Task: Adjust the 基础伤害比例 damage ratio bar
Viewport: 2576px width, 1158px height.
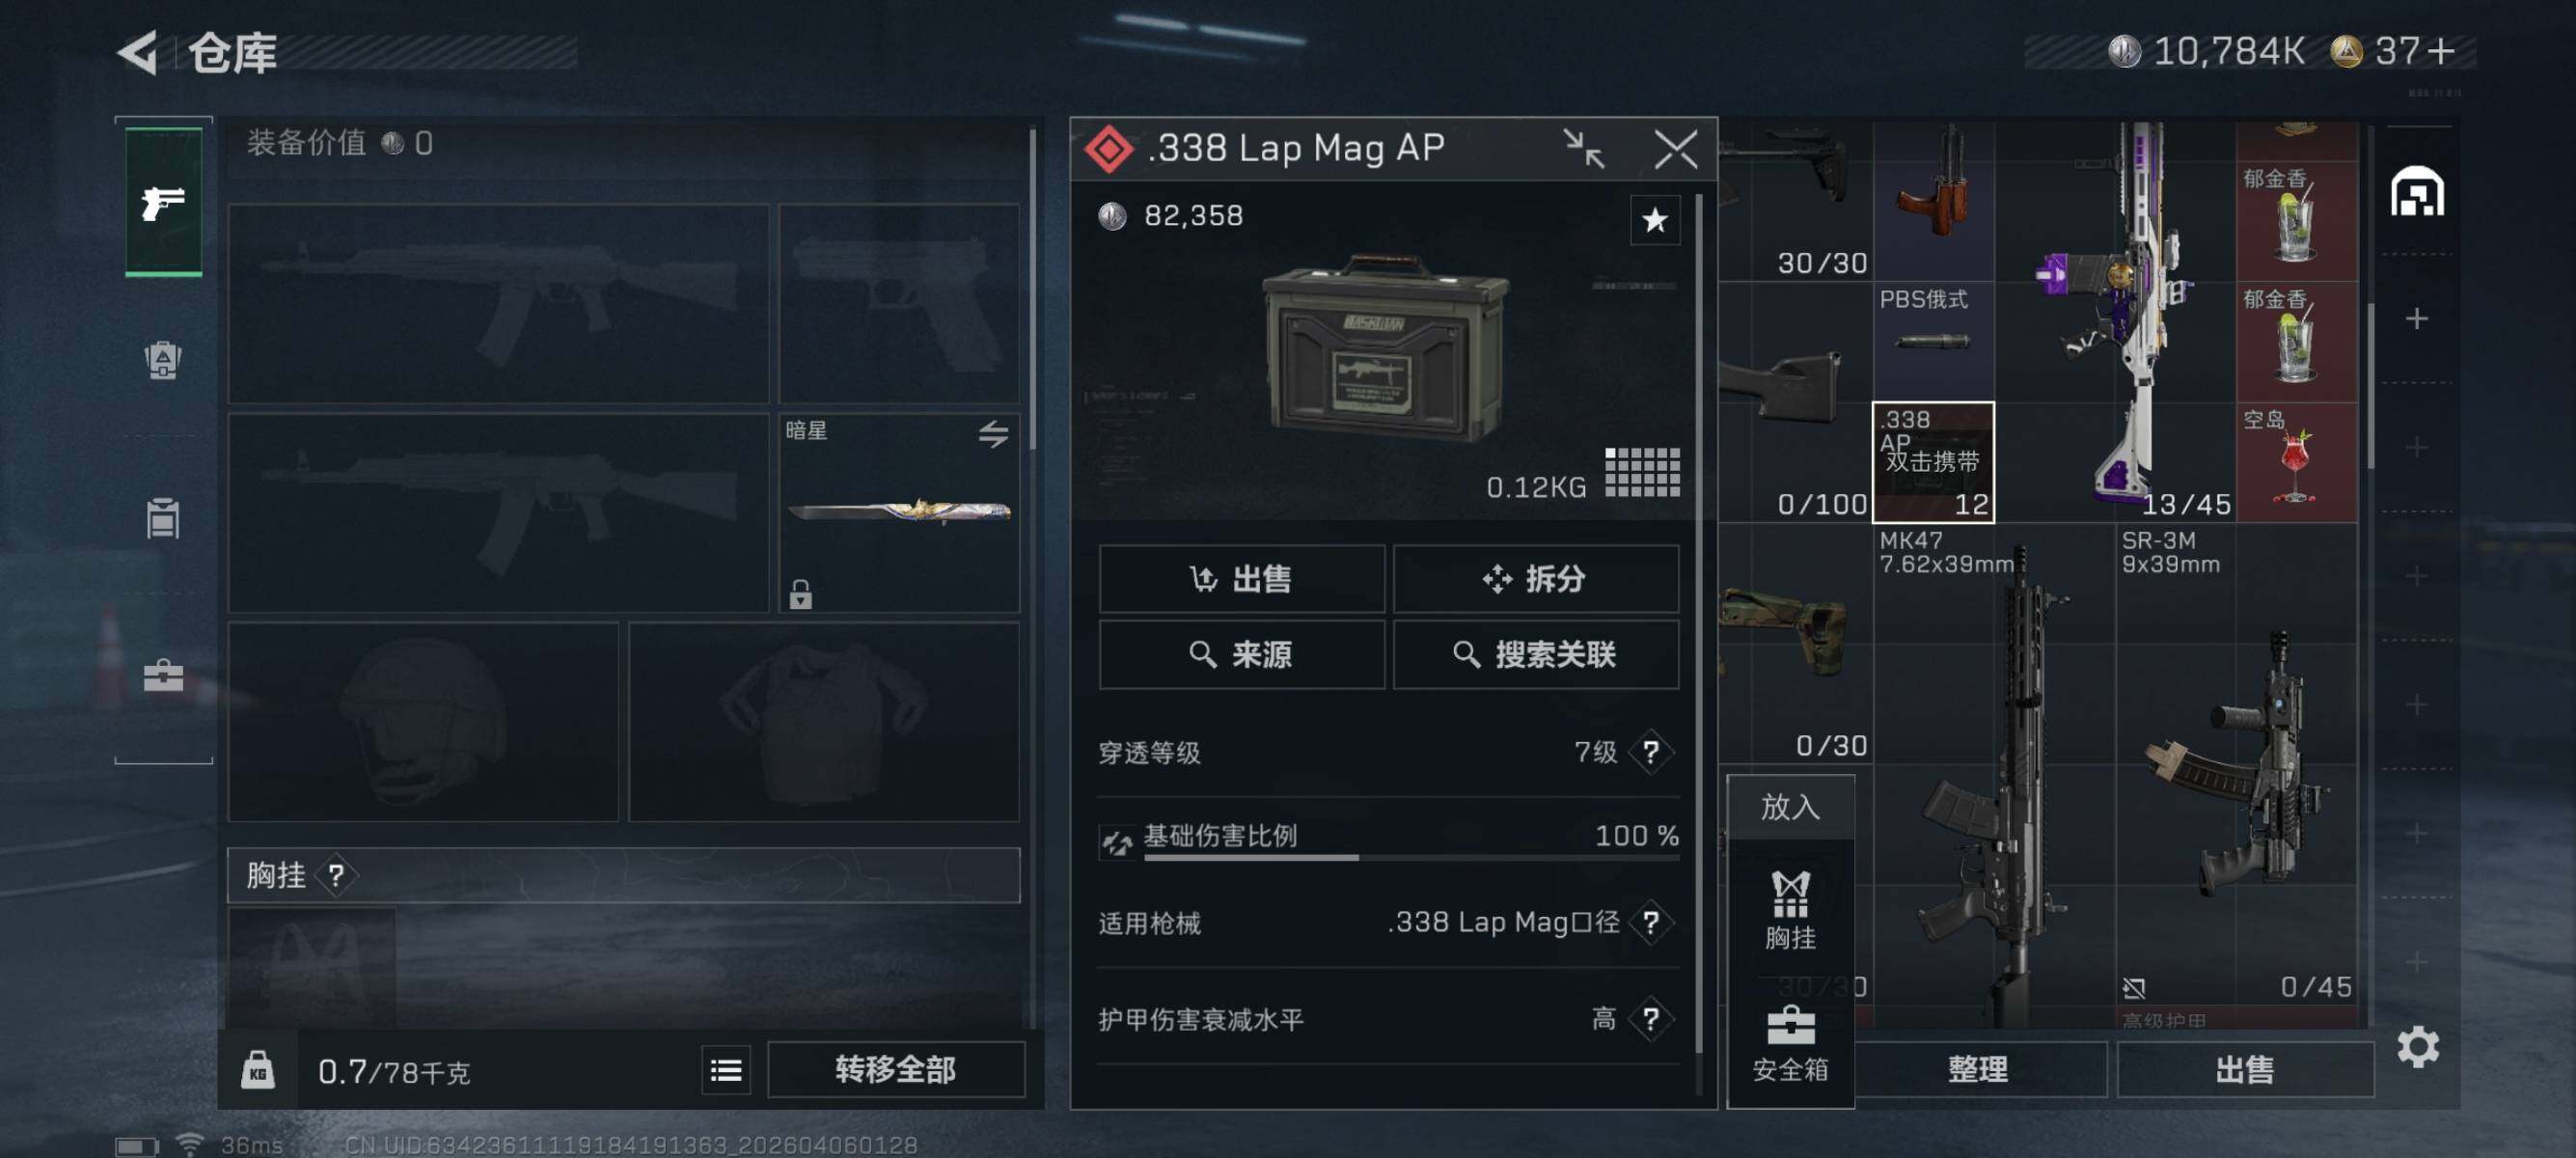Action: pos(1411,858)
